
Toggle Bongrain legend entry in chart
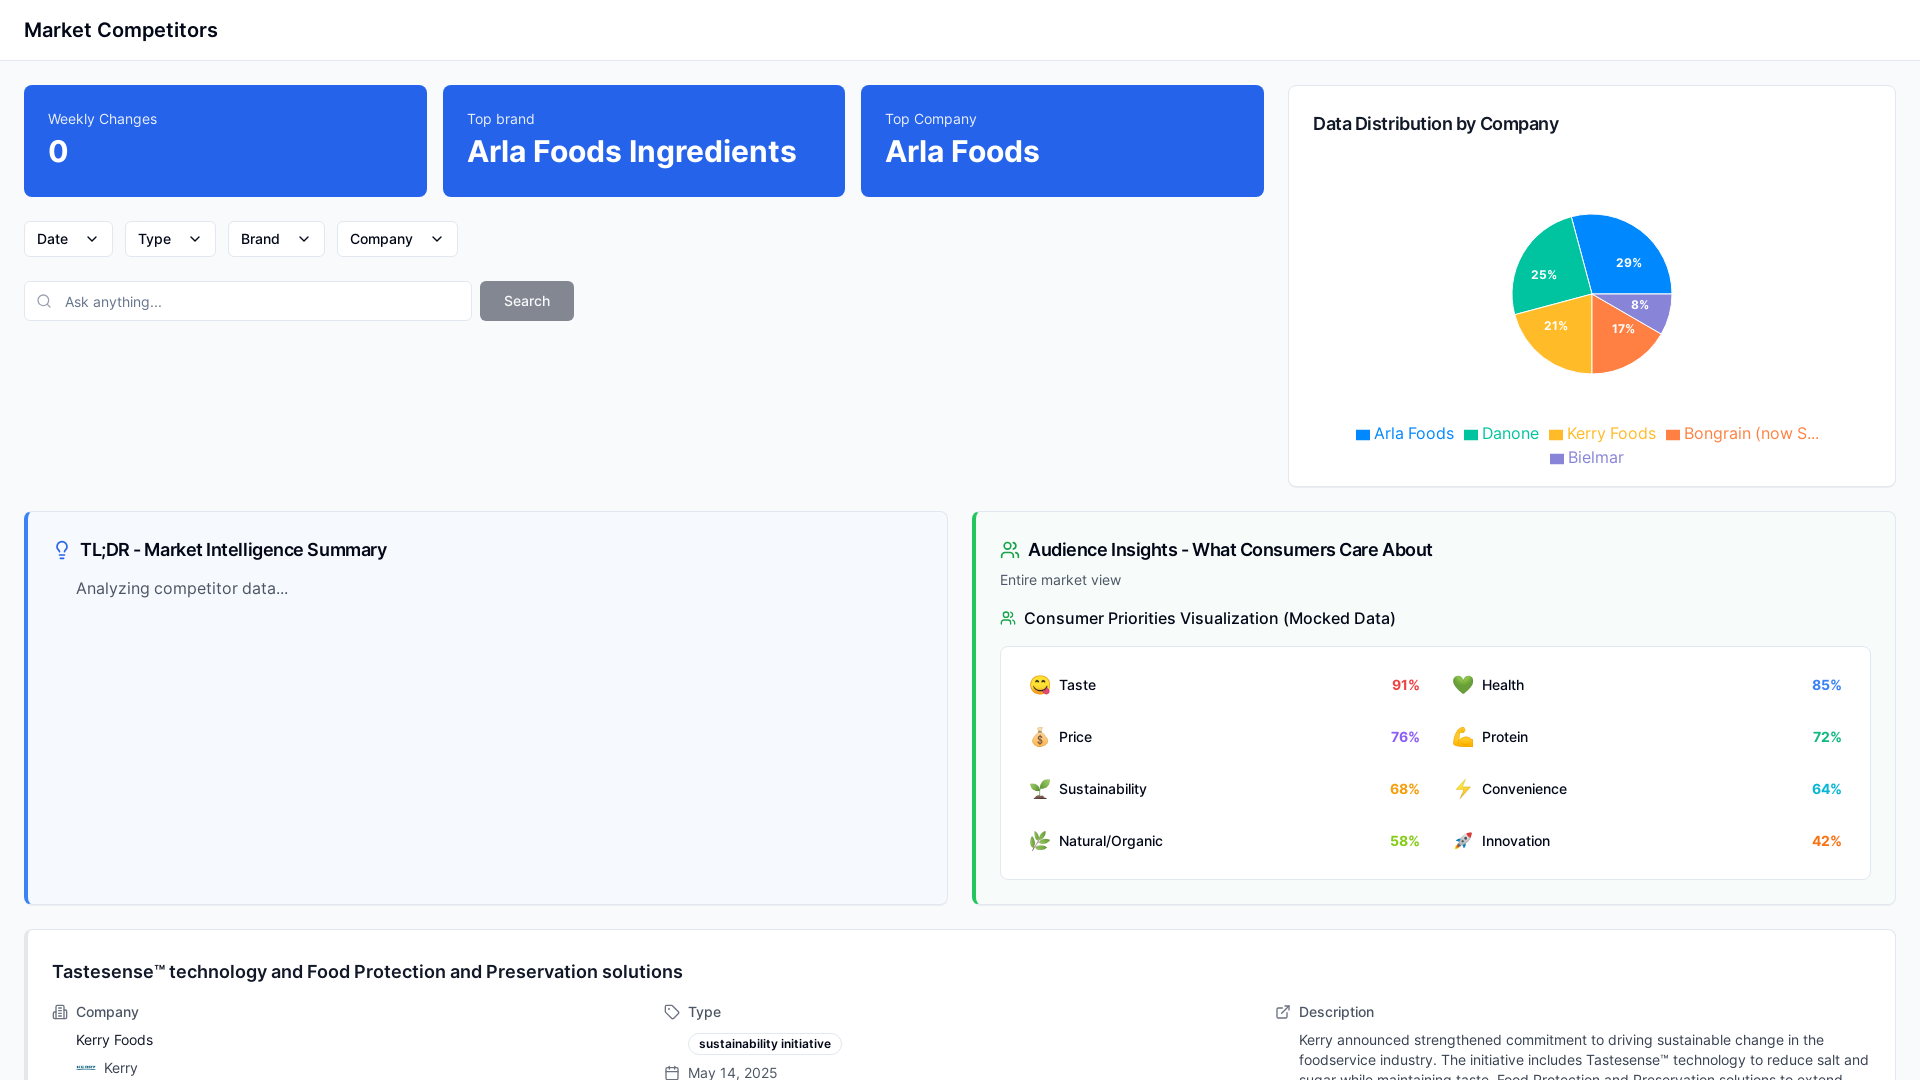(1742, 434)
